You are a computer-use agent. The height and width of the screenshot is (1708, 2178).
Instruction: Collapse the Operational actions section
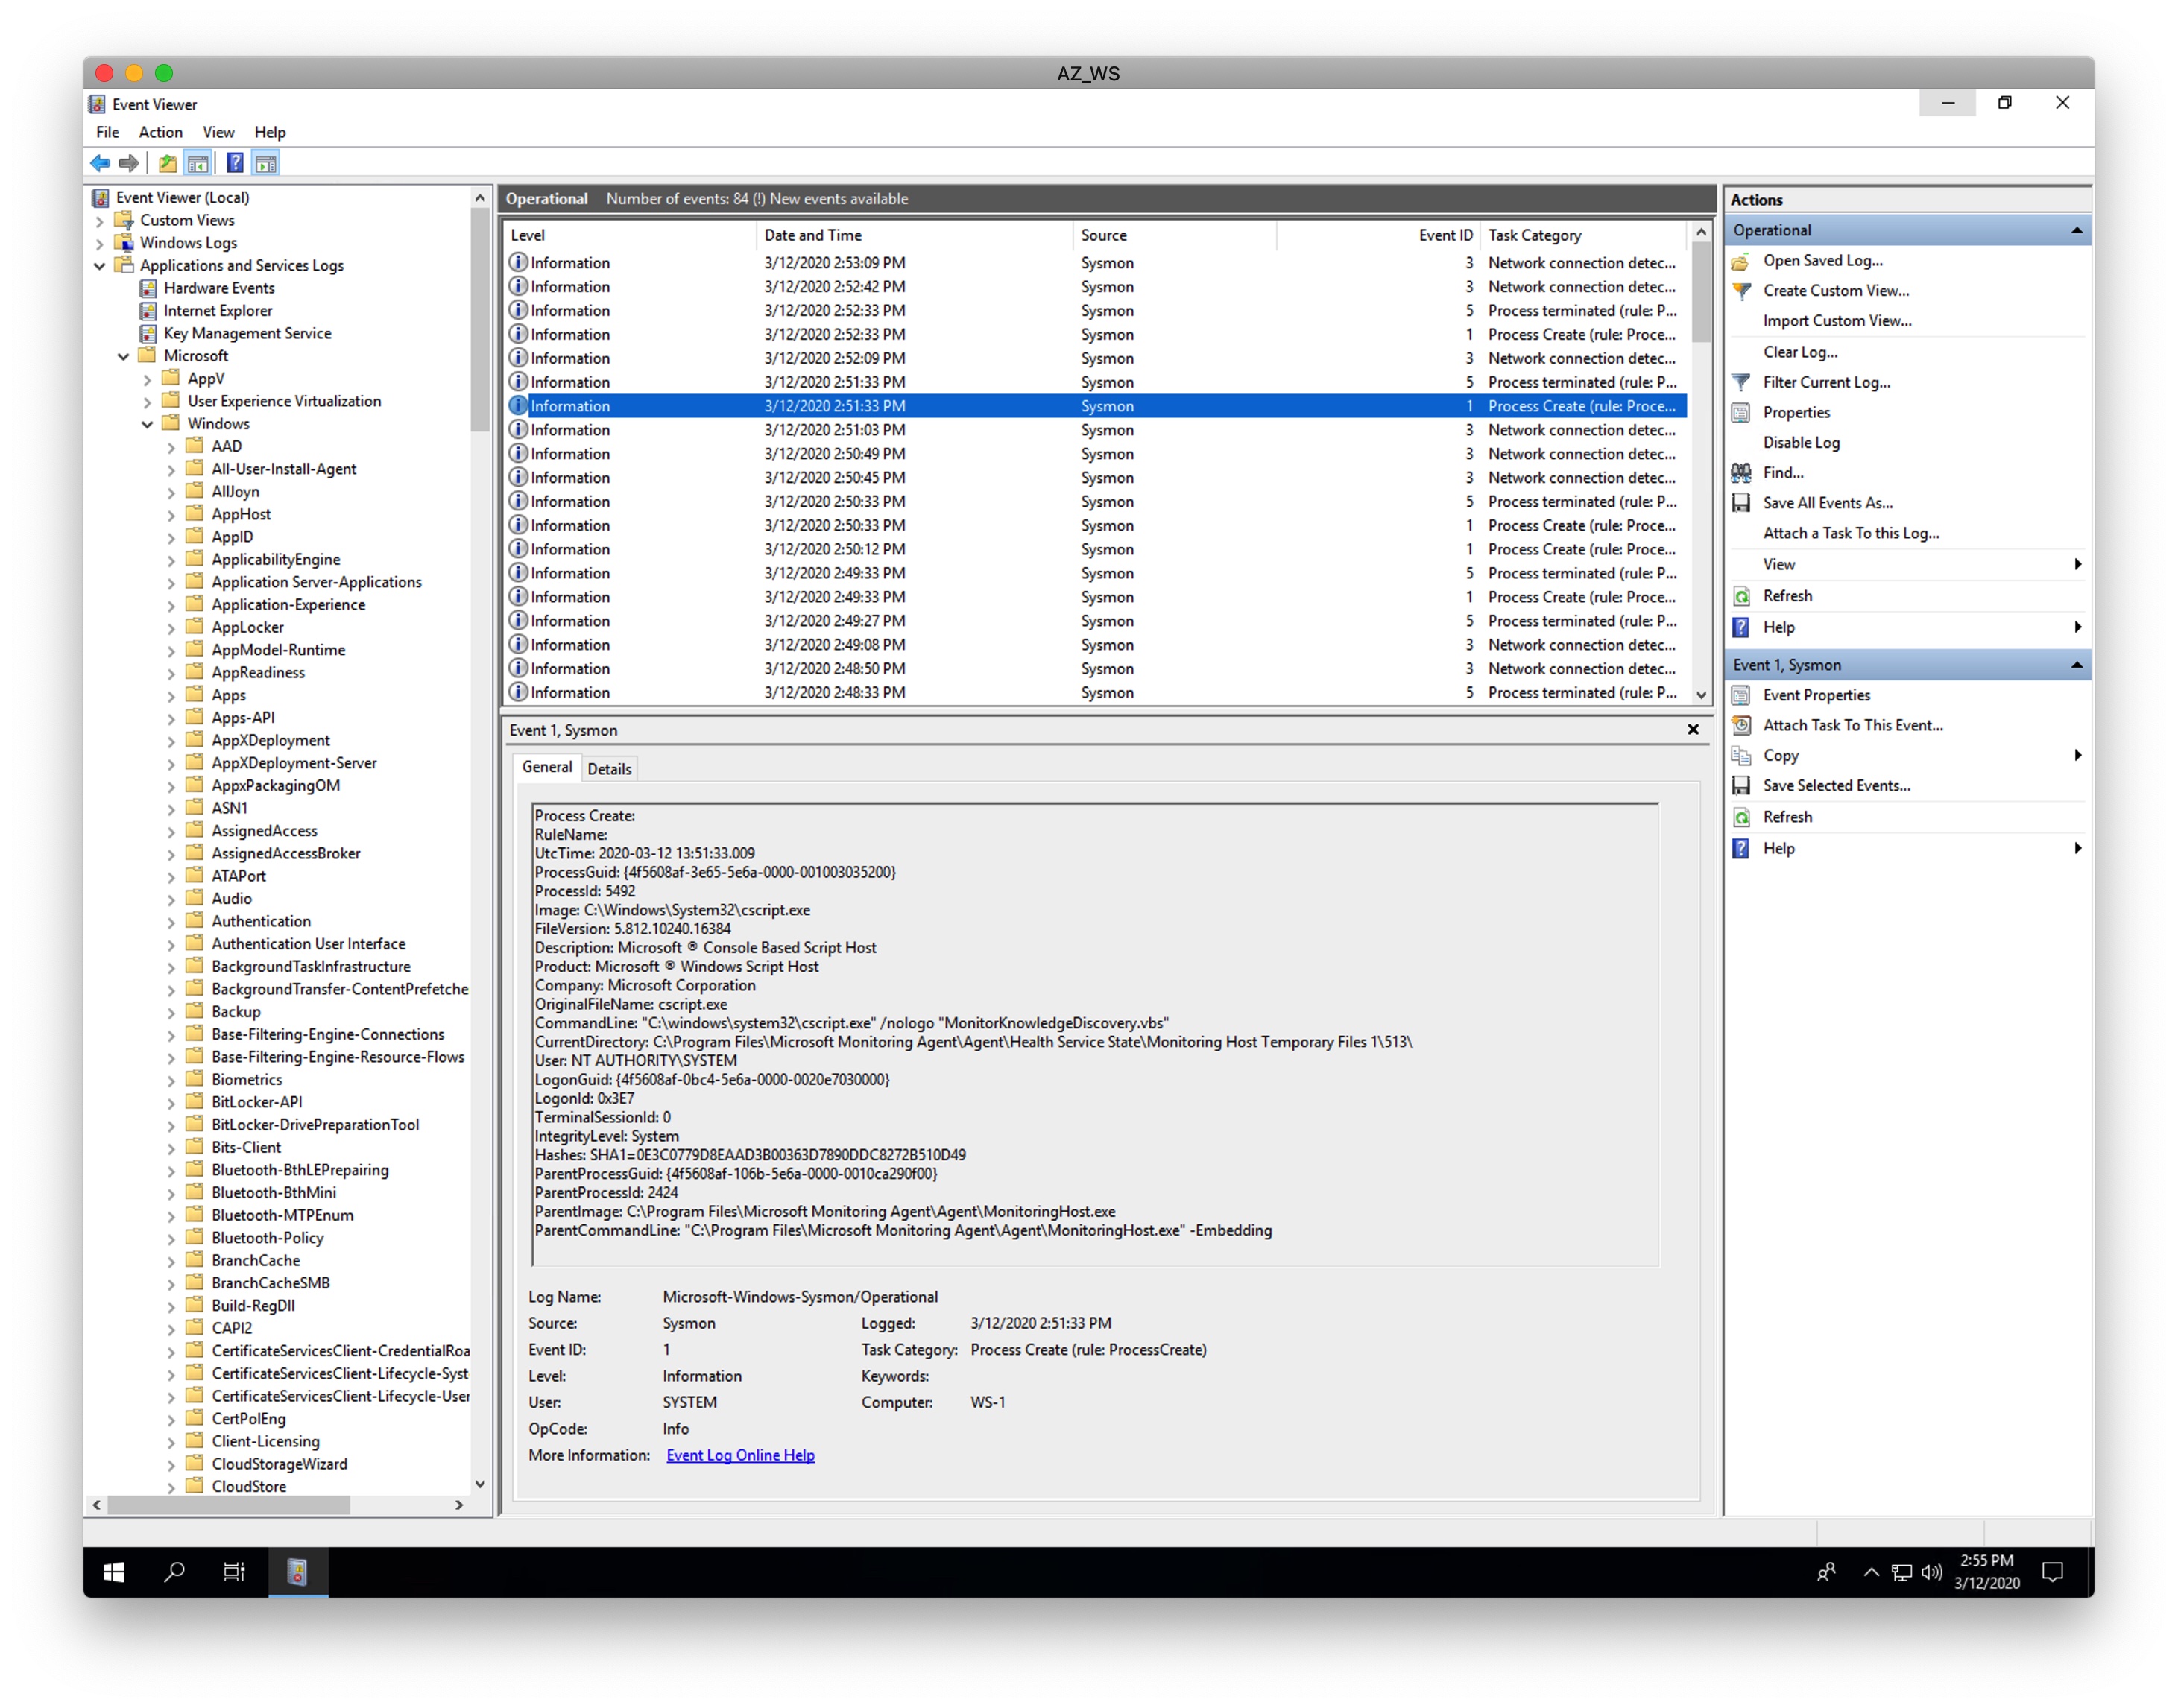[2076, 231]
